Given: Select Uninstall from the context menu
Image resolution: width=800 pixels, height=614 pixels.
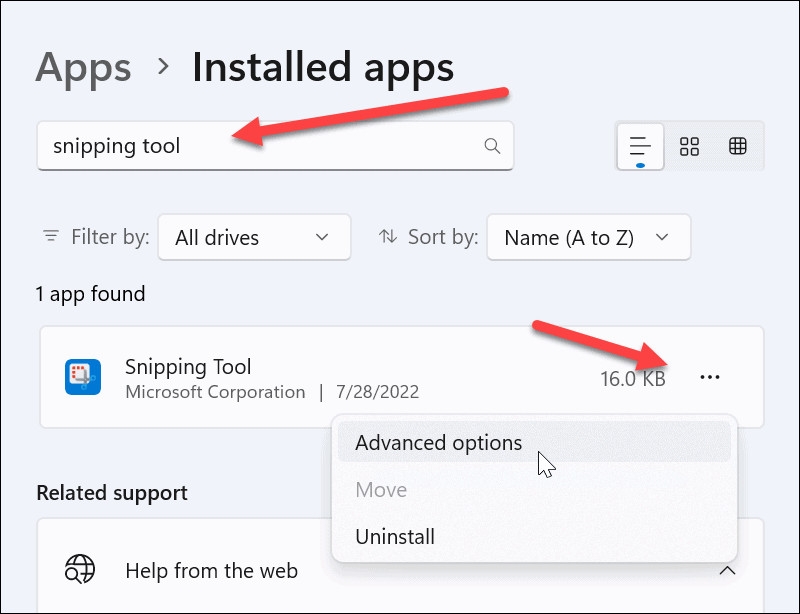Looking at the screenshot, I should point(395,536).
